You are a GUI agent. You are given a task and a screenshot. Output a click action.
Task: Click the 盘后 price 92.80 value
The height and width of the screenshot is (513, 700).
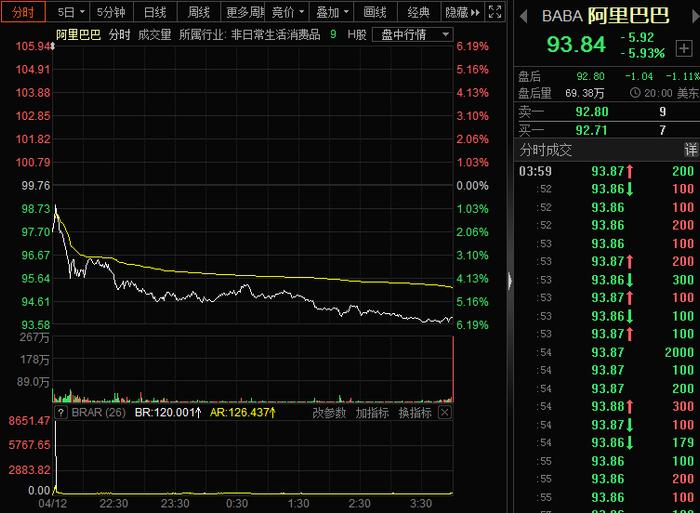[x=590, y=76]
